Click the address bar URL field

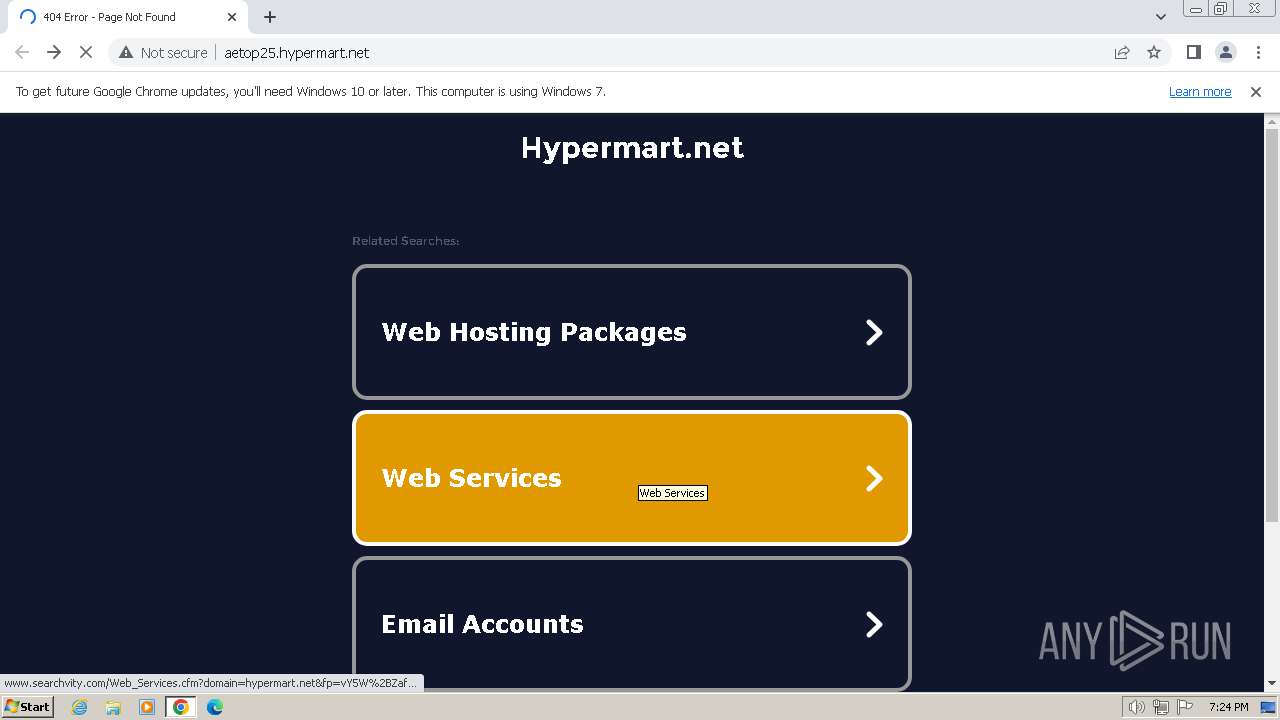pos(600,53)
